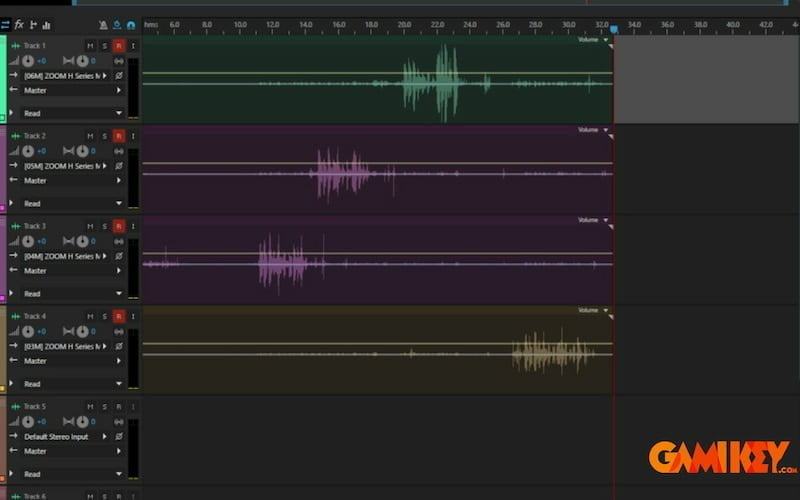Mute Track 2 with M button
Image resolution: width=800 pixels, height=500 pixels.
coord(90,136)
